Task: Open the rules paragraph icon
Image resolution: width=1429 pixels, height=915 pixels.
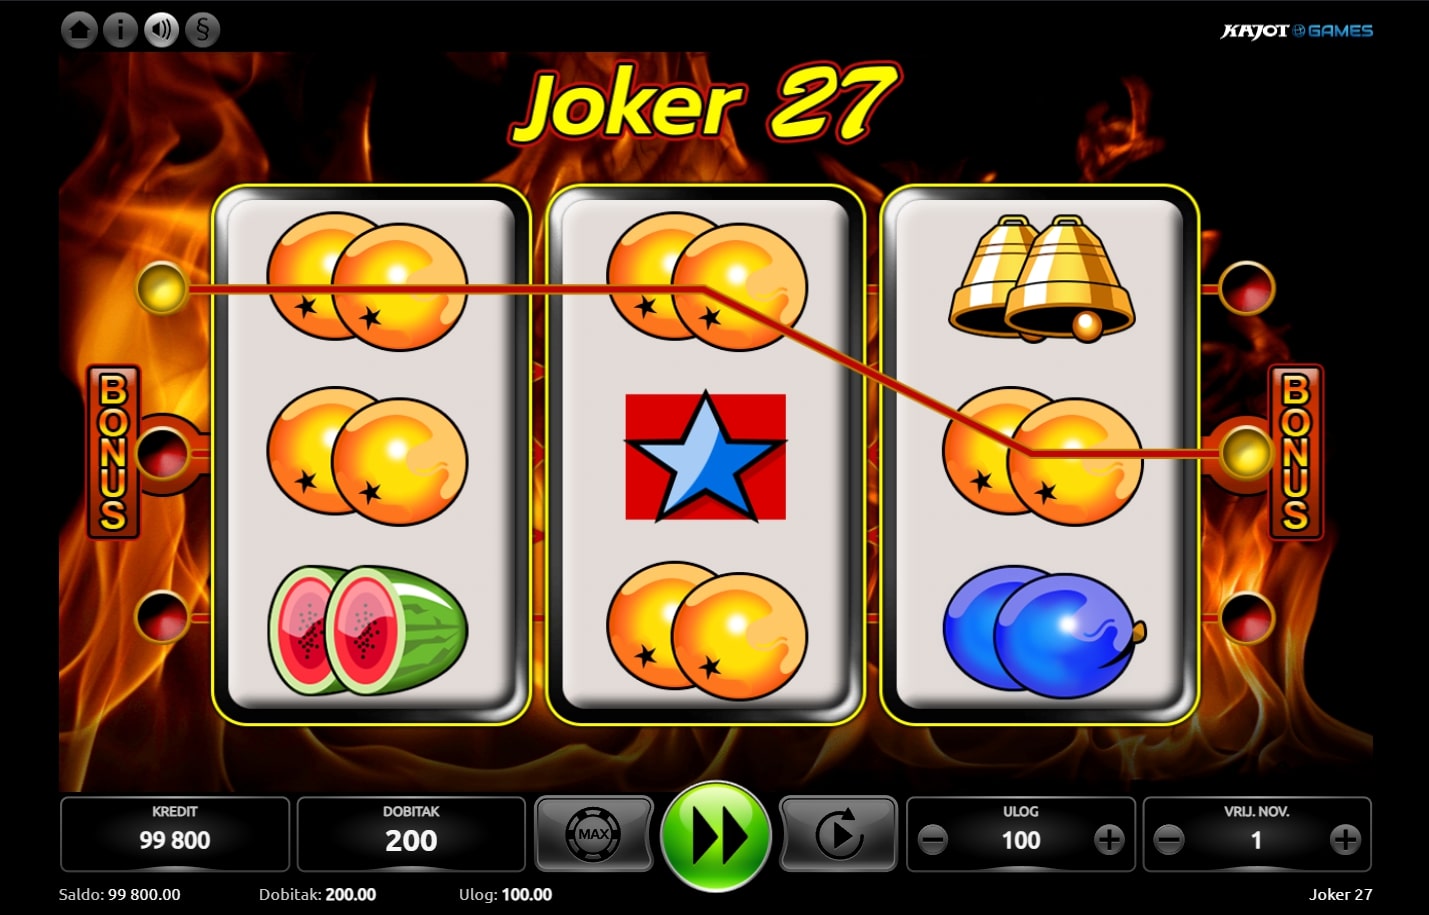Action: click(x=202, y=30)
